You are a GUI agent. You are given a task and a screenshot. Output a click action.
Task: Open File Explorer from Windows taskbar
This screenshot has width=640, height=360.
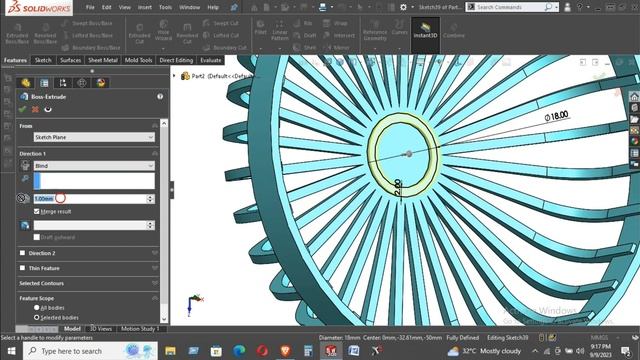point(170,351)
